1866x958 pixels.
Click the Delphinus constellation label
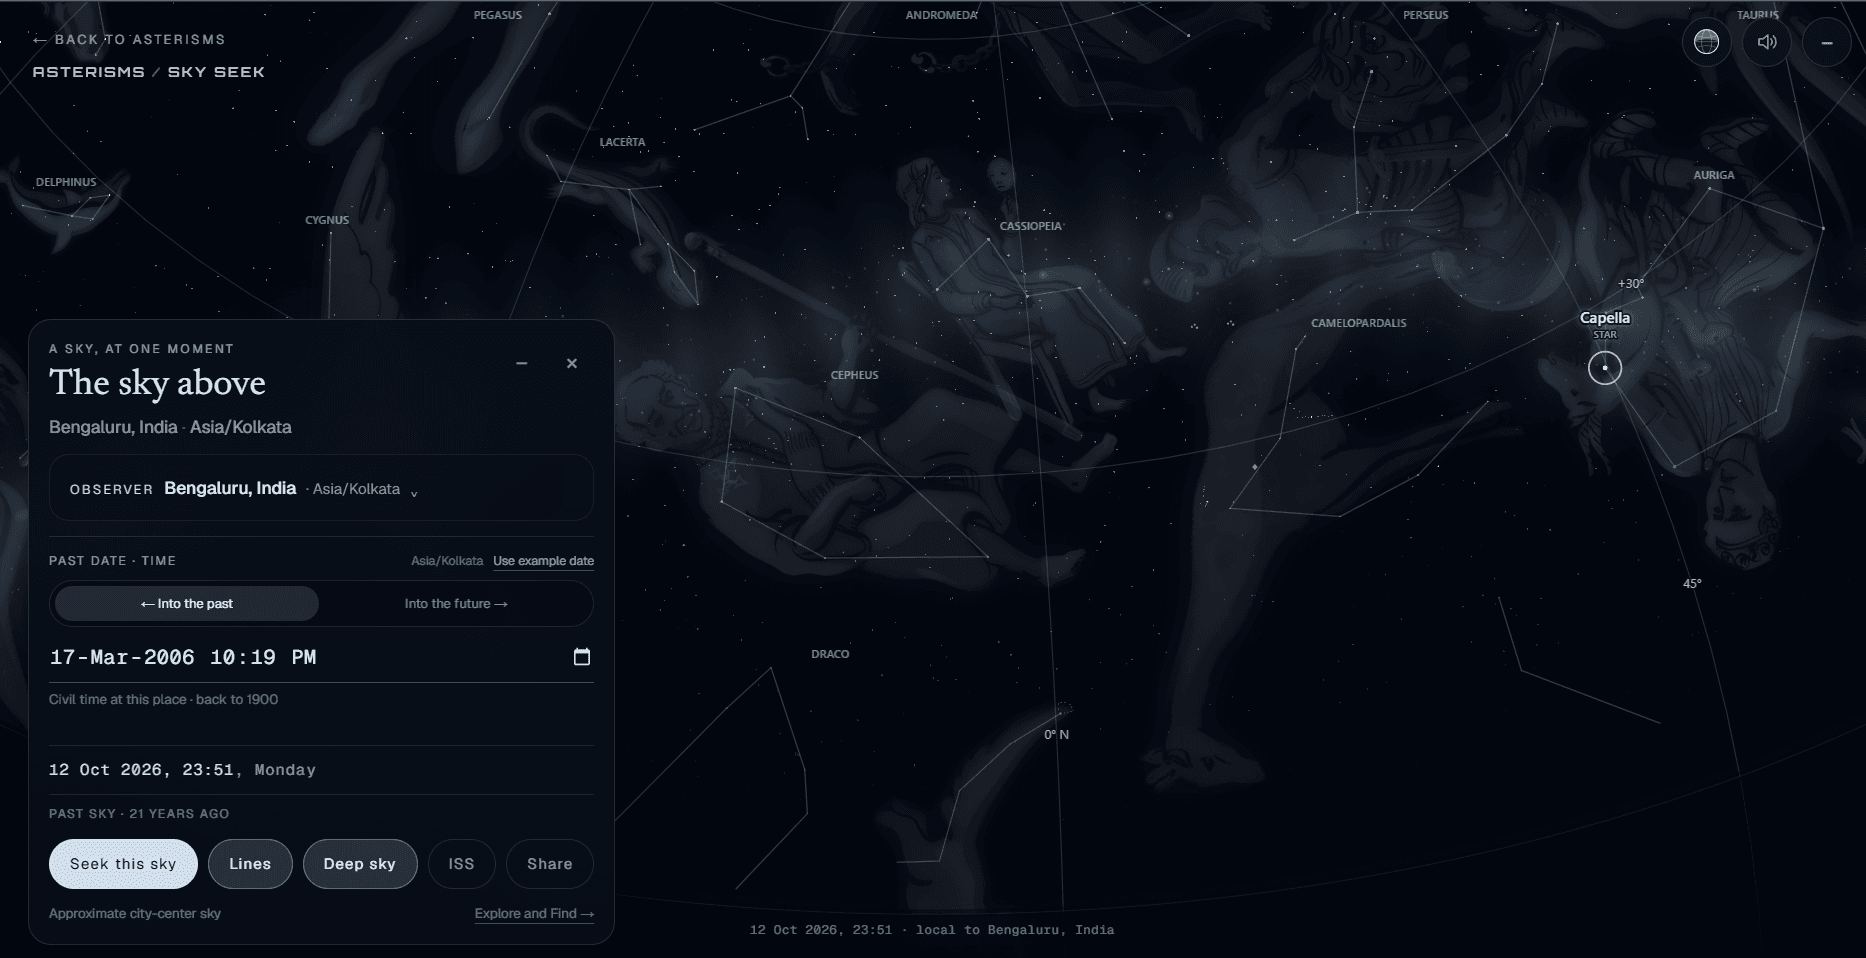coord(66,182)
